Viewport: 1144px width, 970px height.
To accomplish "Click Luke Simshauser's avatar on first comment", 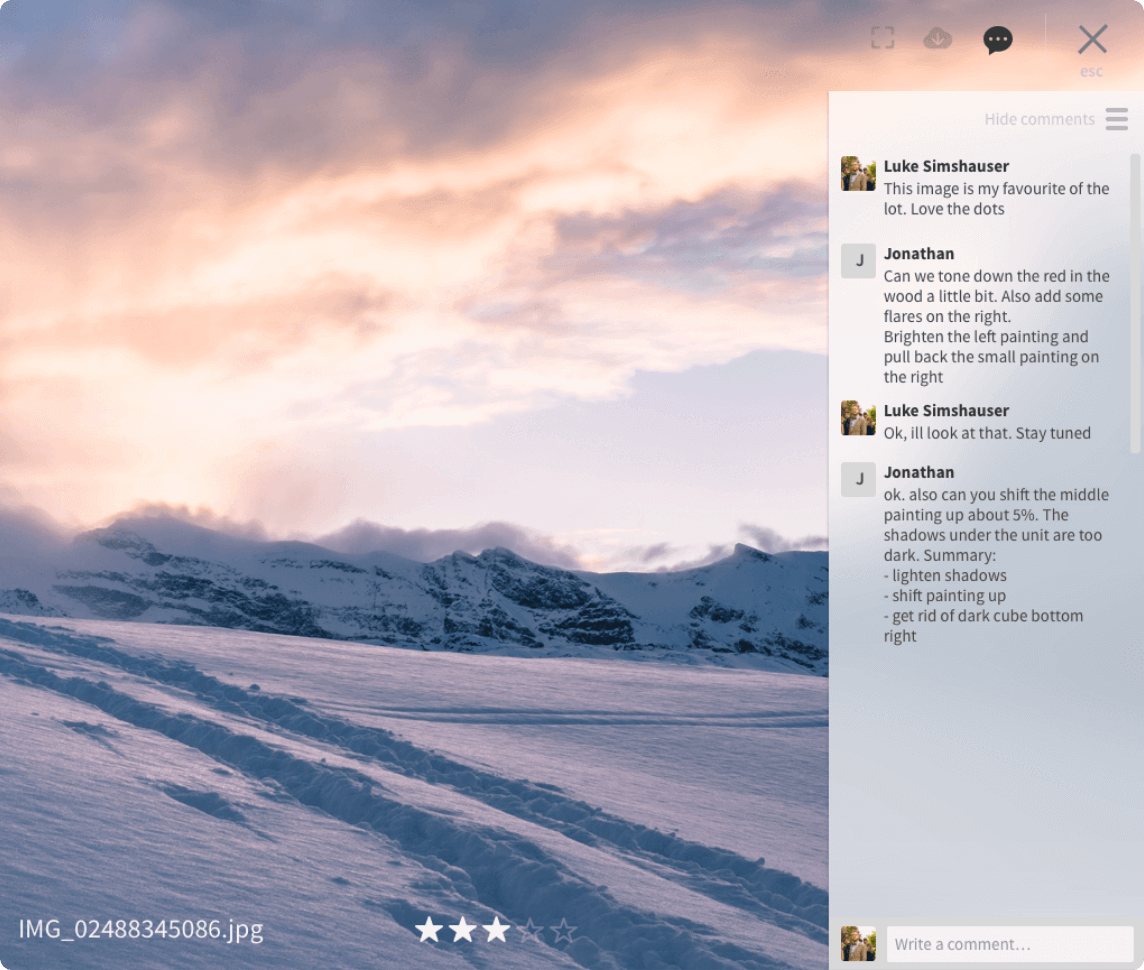I will 858,174.
